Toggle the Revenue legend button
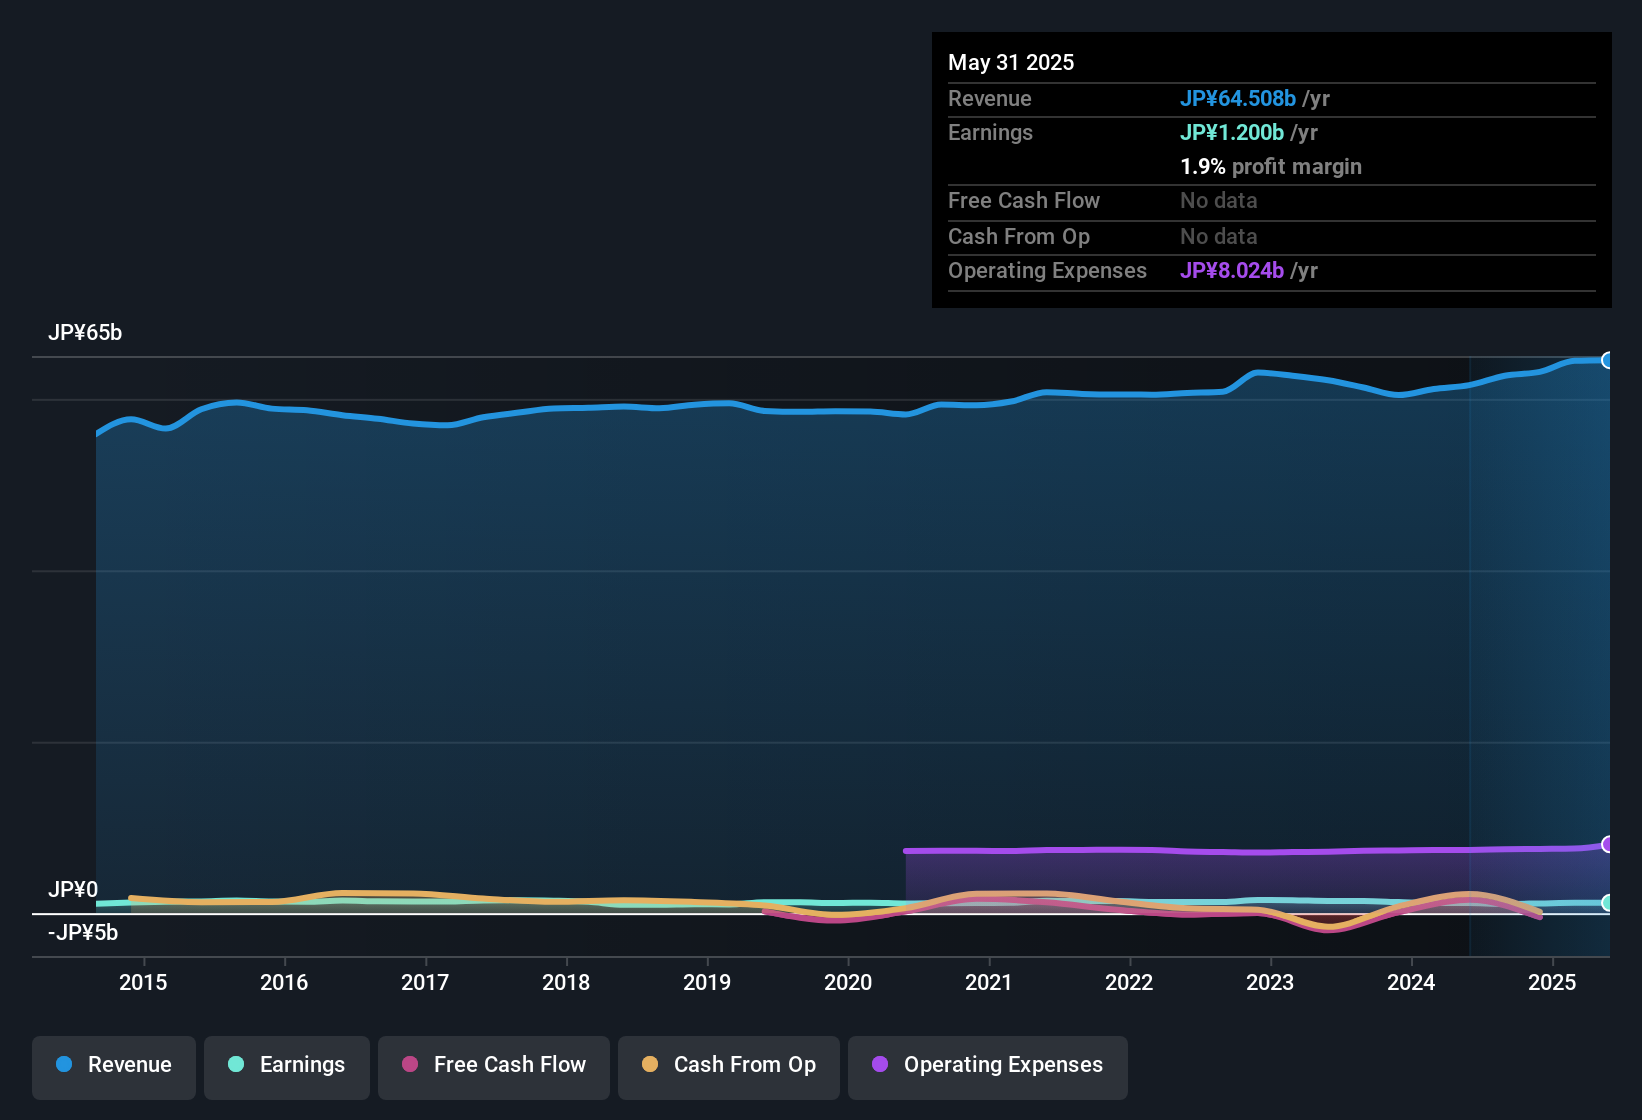This screenshot has height=1120, width=1642. tap(114, 1067)
